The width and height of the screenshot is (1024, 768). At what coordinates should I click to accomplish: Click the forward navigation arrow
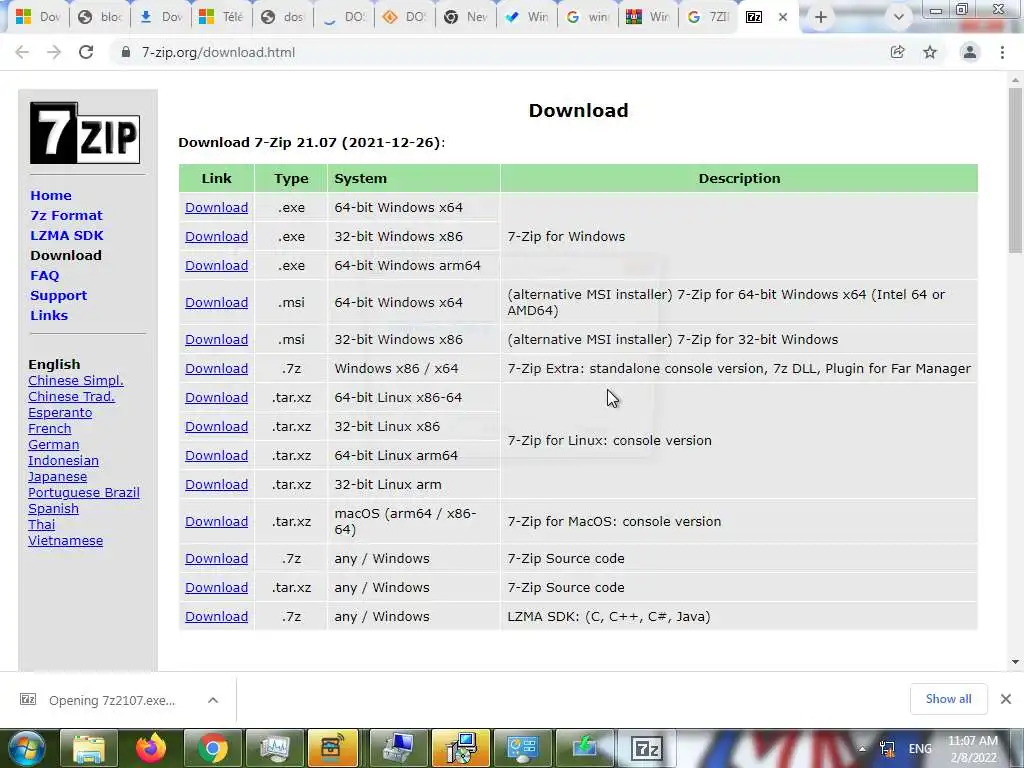(x=54, y=52)
